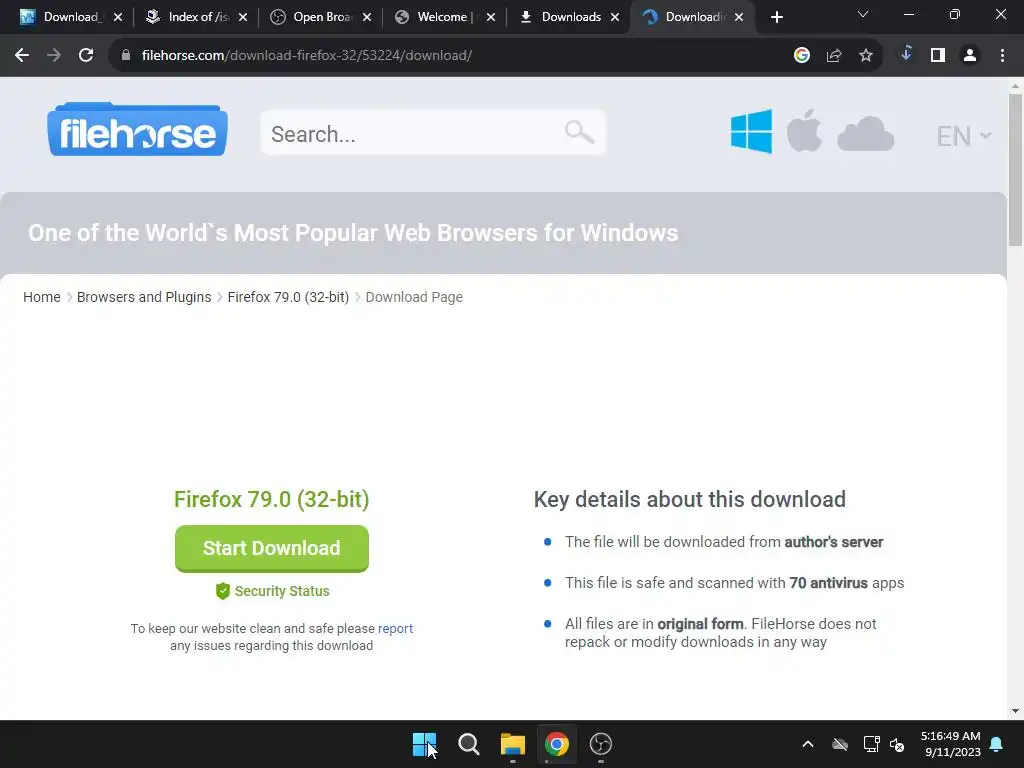Reload the current page
The width and height of the screenshot is (1024, 768).
(x=86, y=56)
